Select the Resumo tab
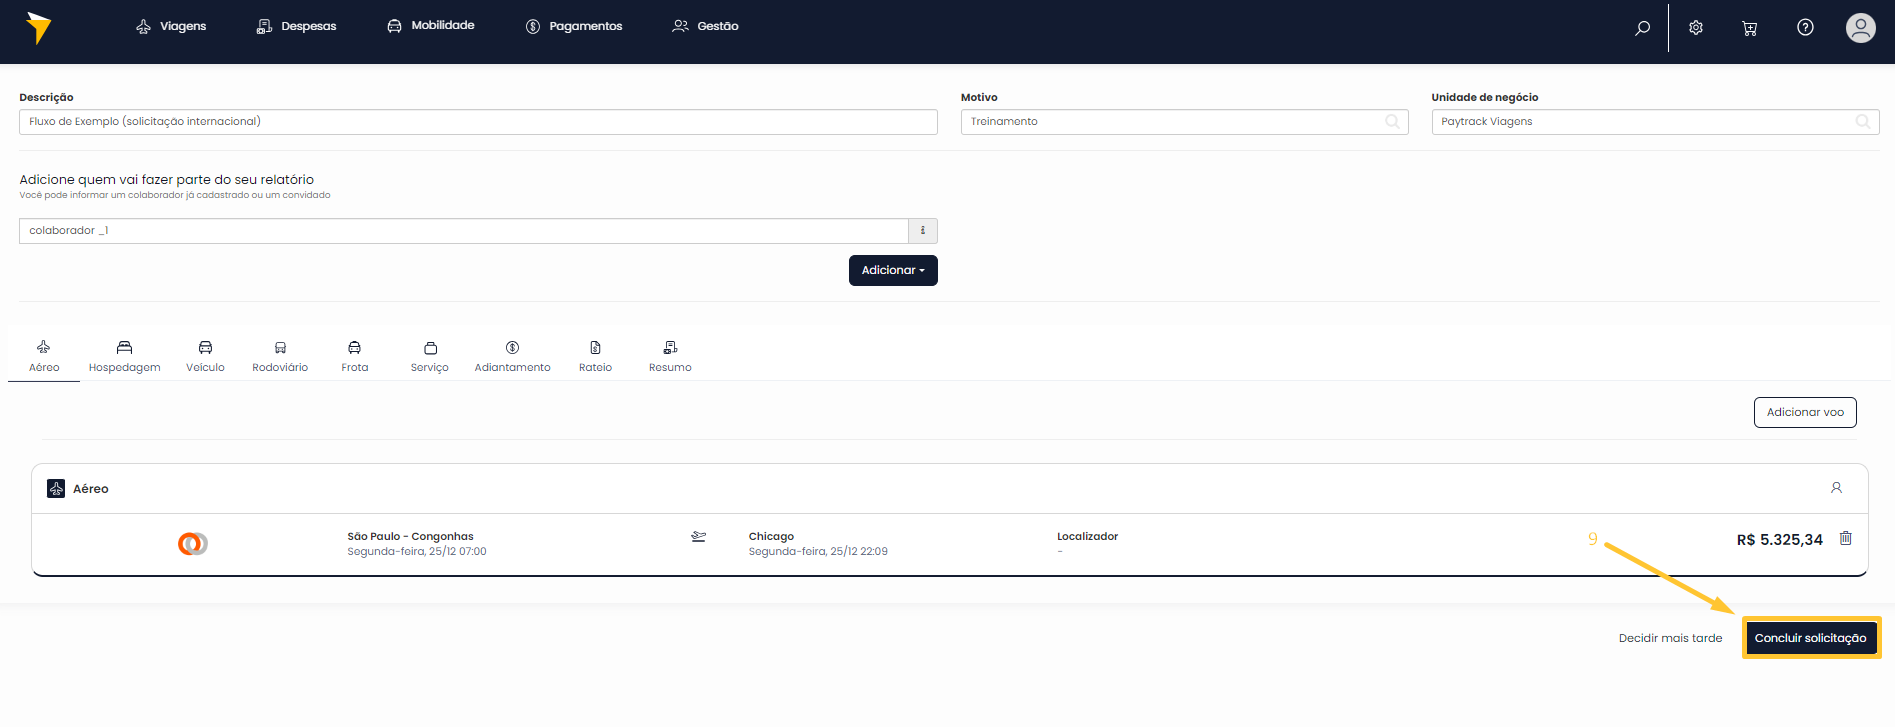The height and width of the screenshot is (727, 1895). pos(670,356)
